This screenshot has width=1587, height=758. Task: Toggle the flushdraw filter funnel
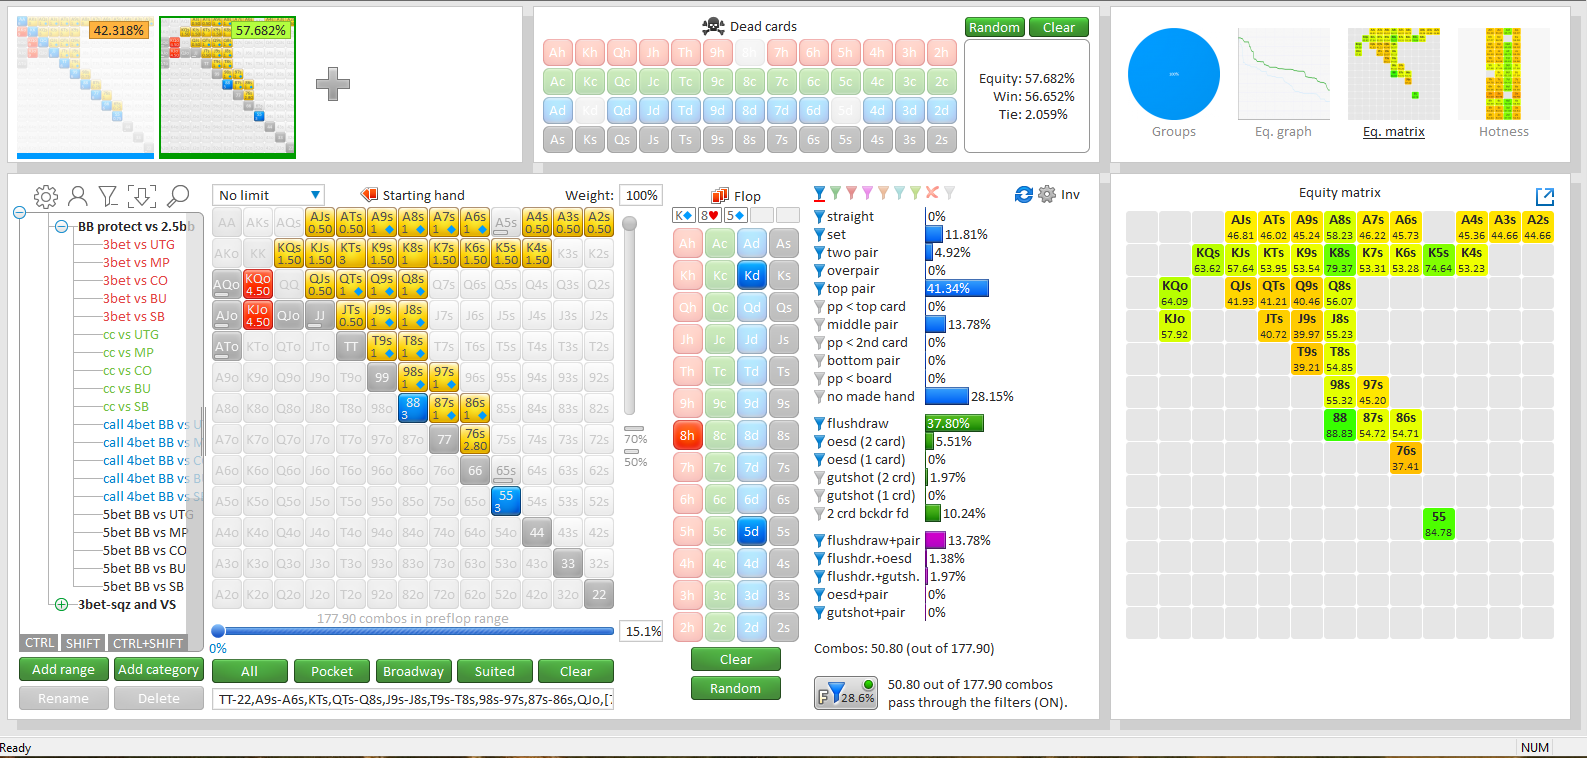tap(820, 424)
